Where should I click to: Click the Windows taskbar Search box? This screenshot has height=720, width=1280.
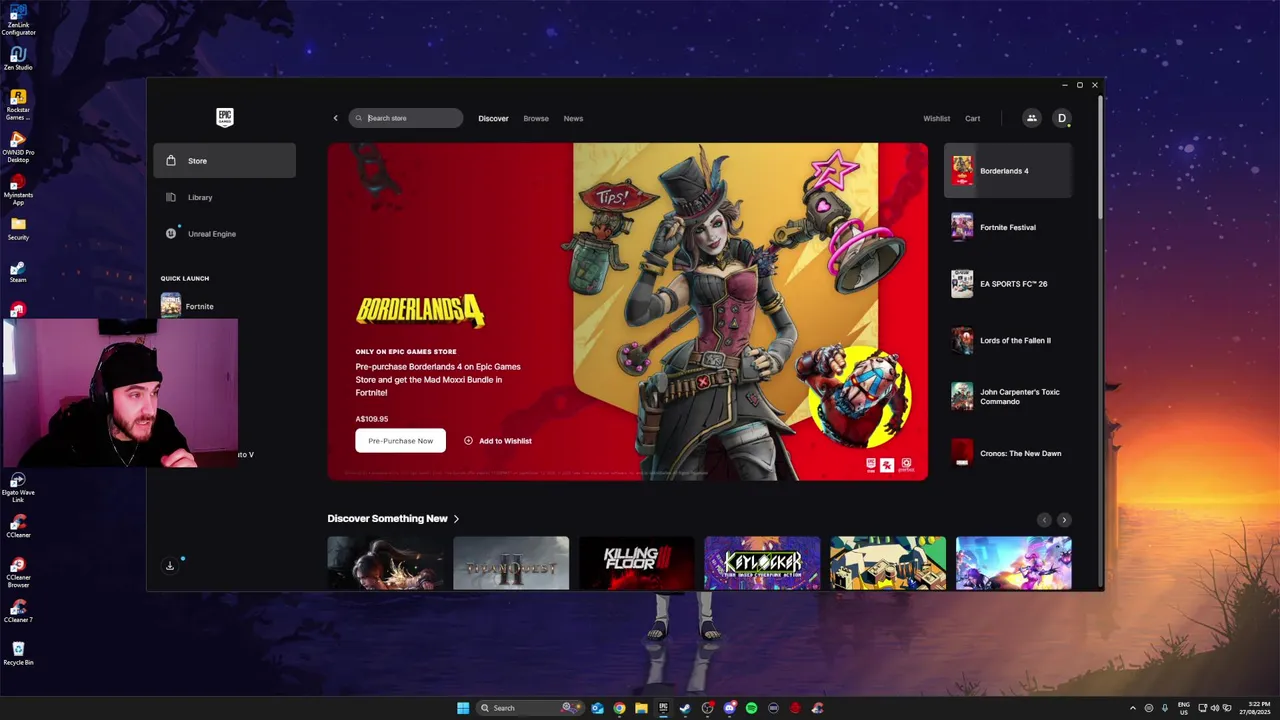[x=528, y=708]
